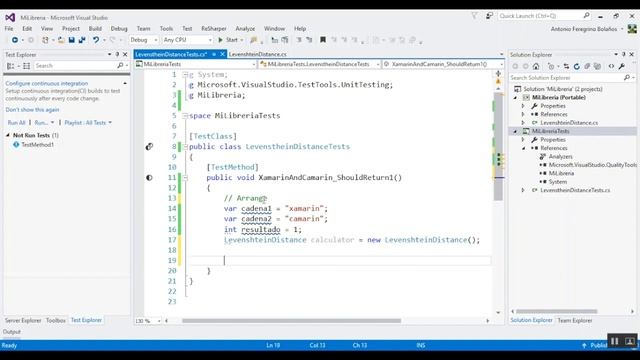Click the Navigate Backward toolbar button
This screenshot has height=360, width=640.
[15, 40]
